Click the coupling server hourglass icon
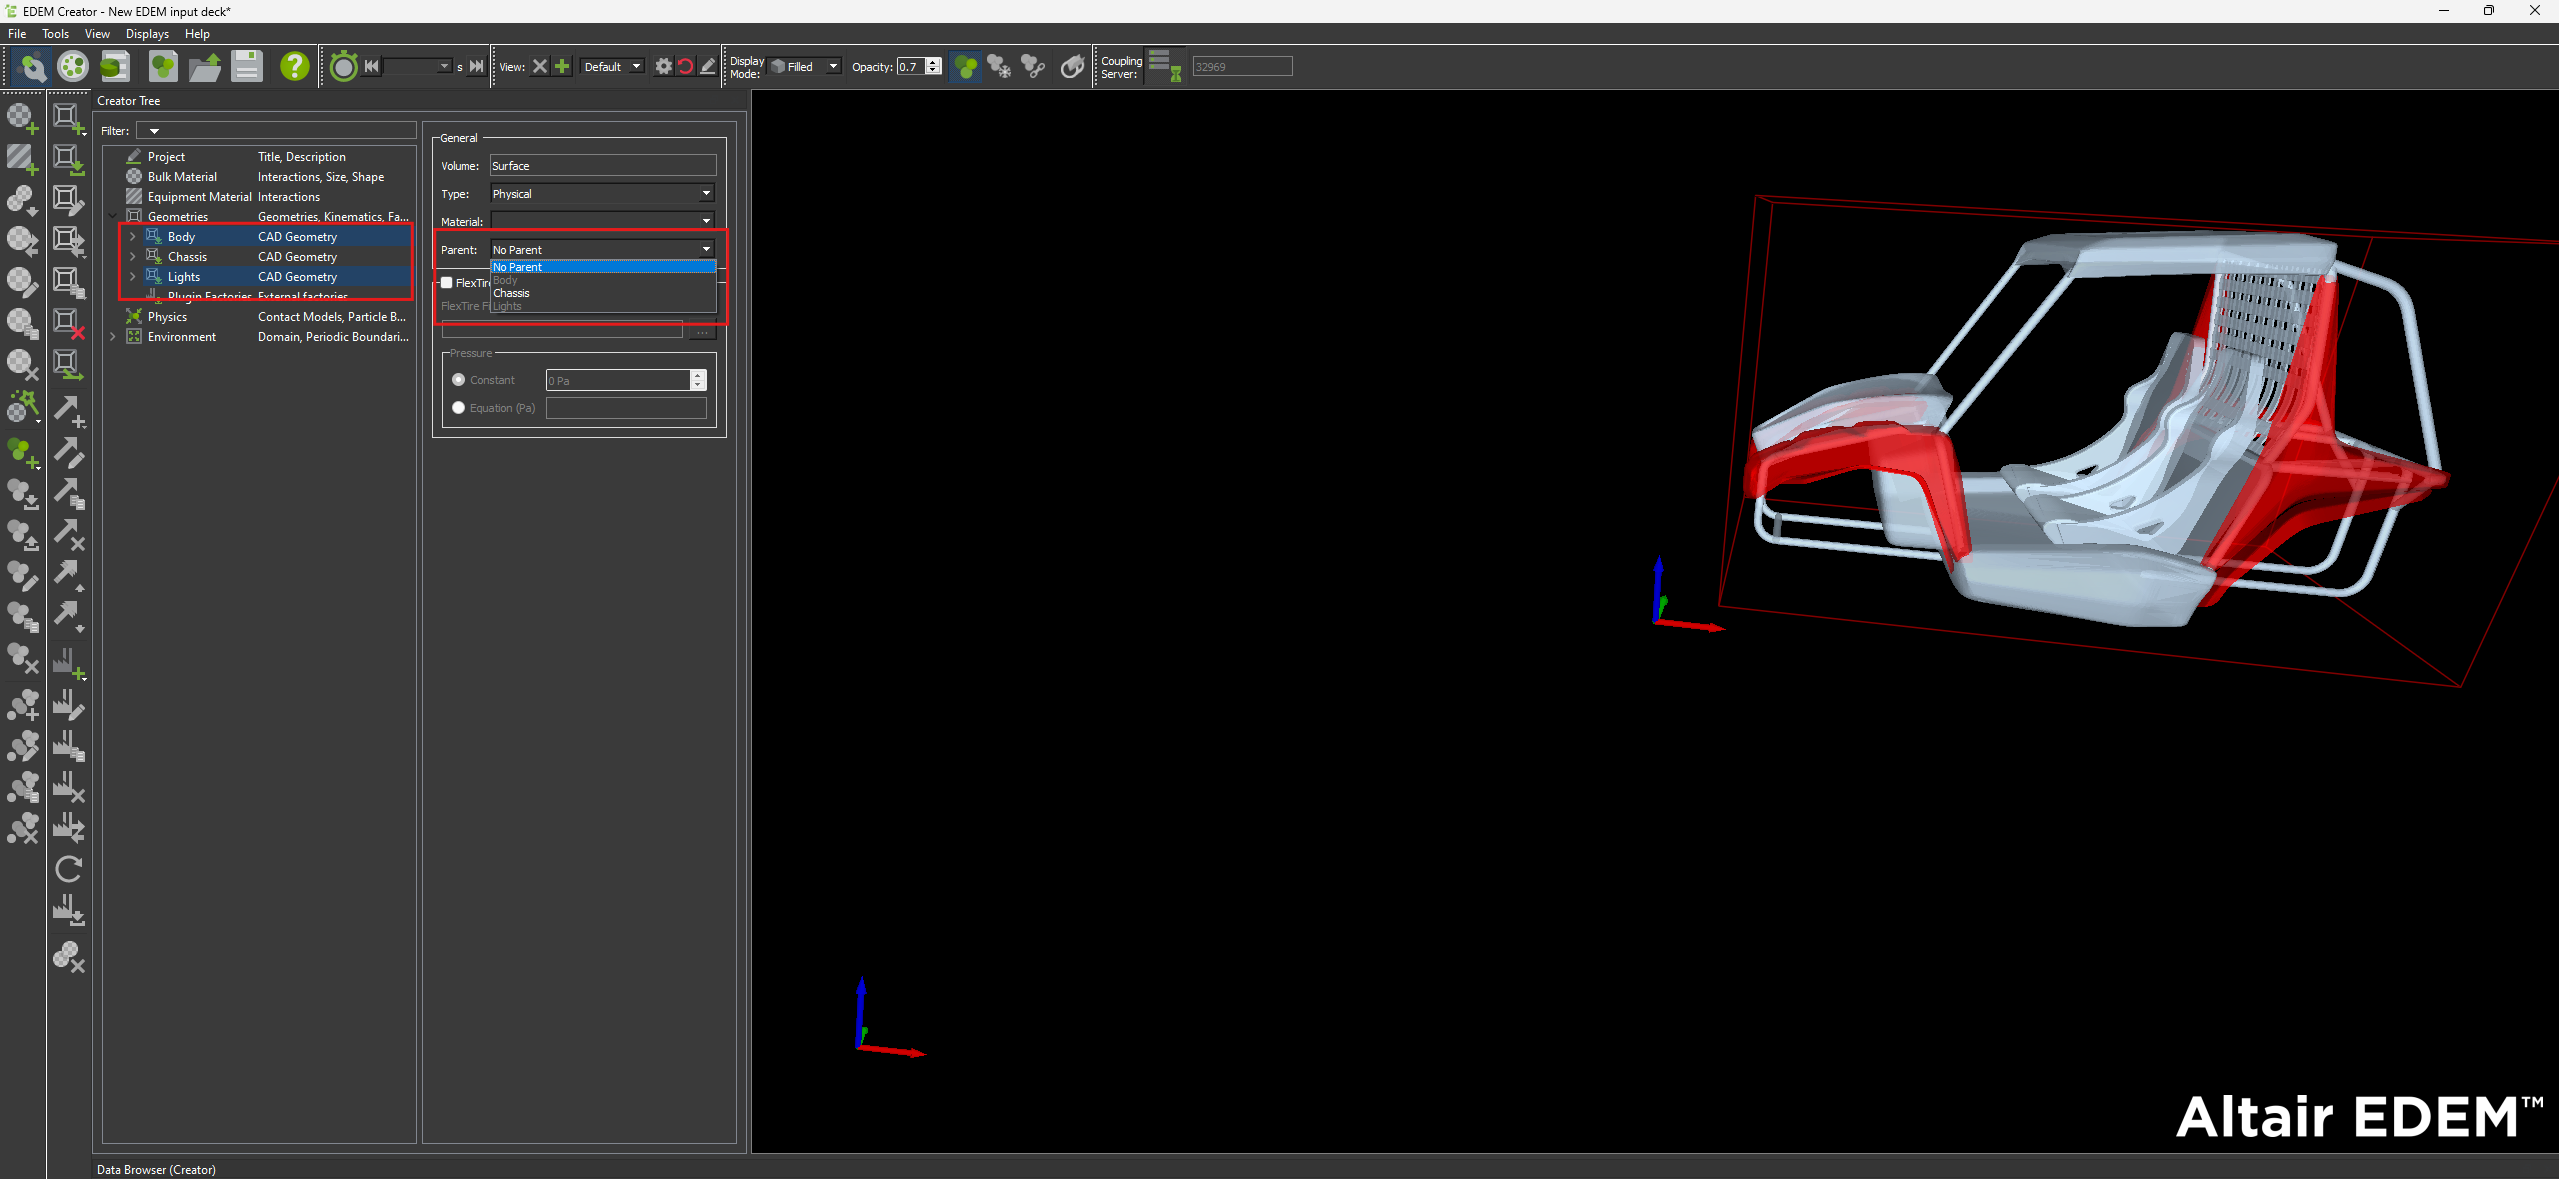The height and width of the screenshot is (1179, 2559). (x=1164, y=67)
